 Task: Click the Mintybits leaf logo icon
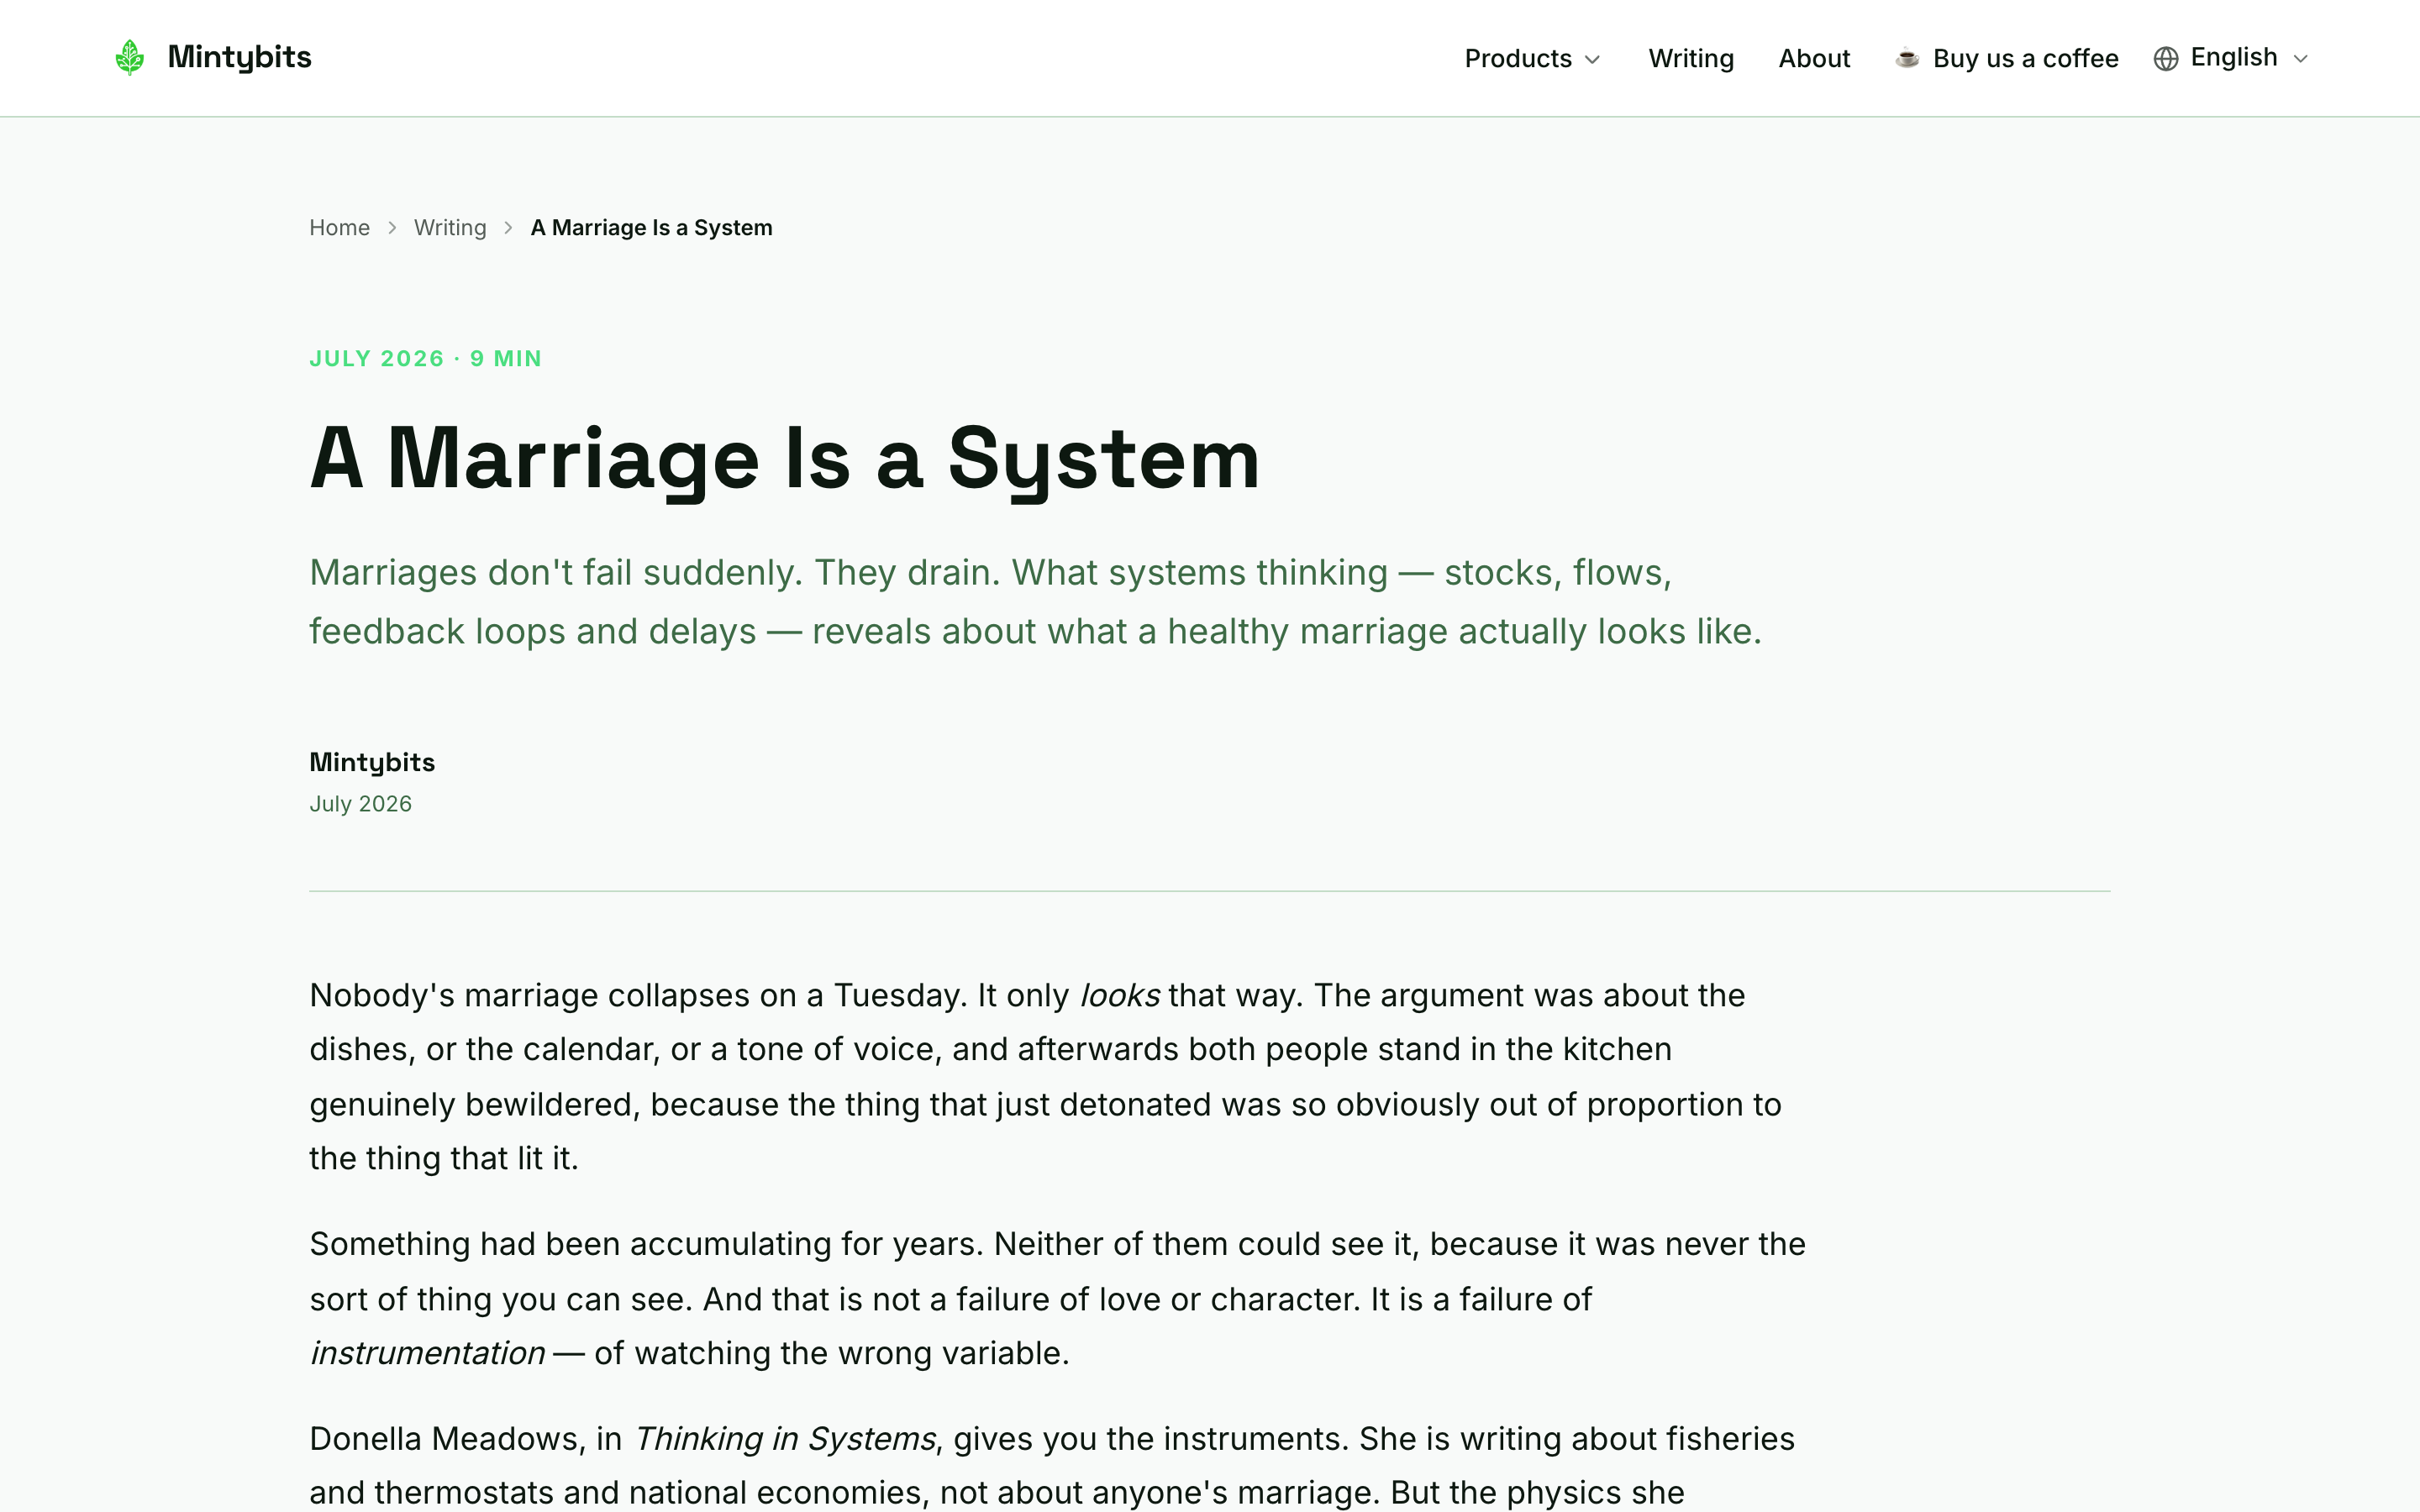tap(130, 57)
